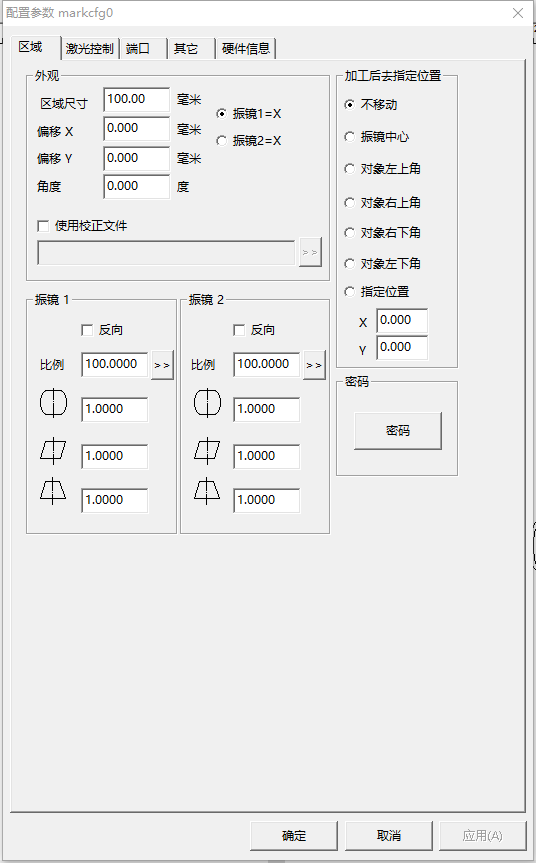Click the >> button next to 振镜 2 比例

pyautogui.click(x=314, y=365)
